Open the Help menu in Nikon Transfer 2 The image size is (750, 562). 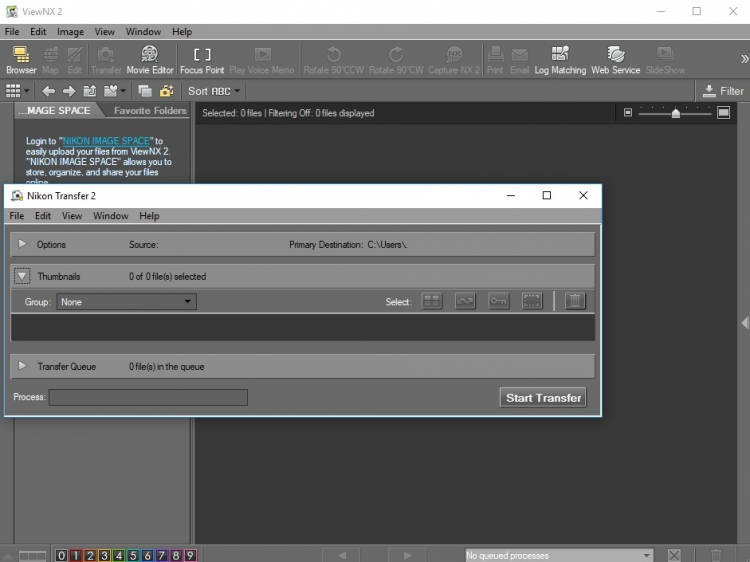click(149, 216)
